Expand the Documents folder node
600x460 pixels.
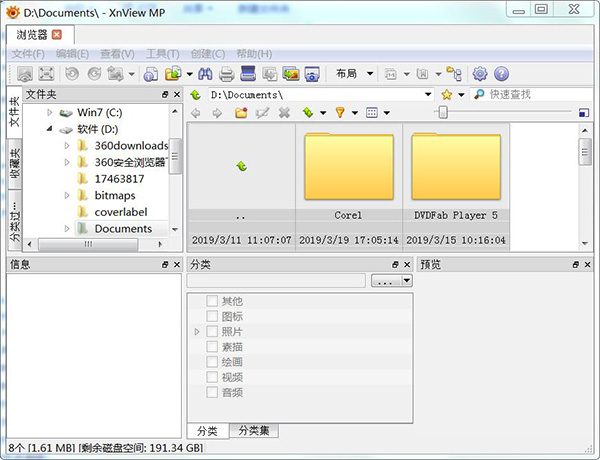(x=67, y=228)
